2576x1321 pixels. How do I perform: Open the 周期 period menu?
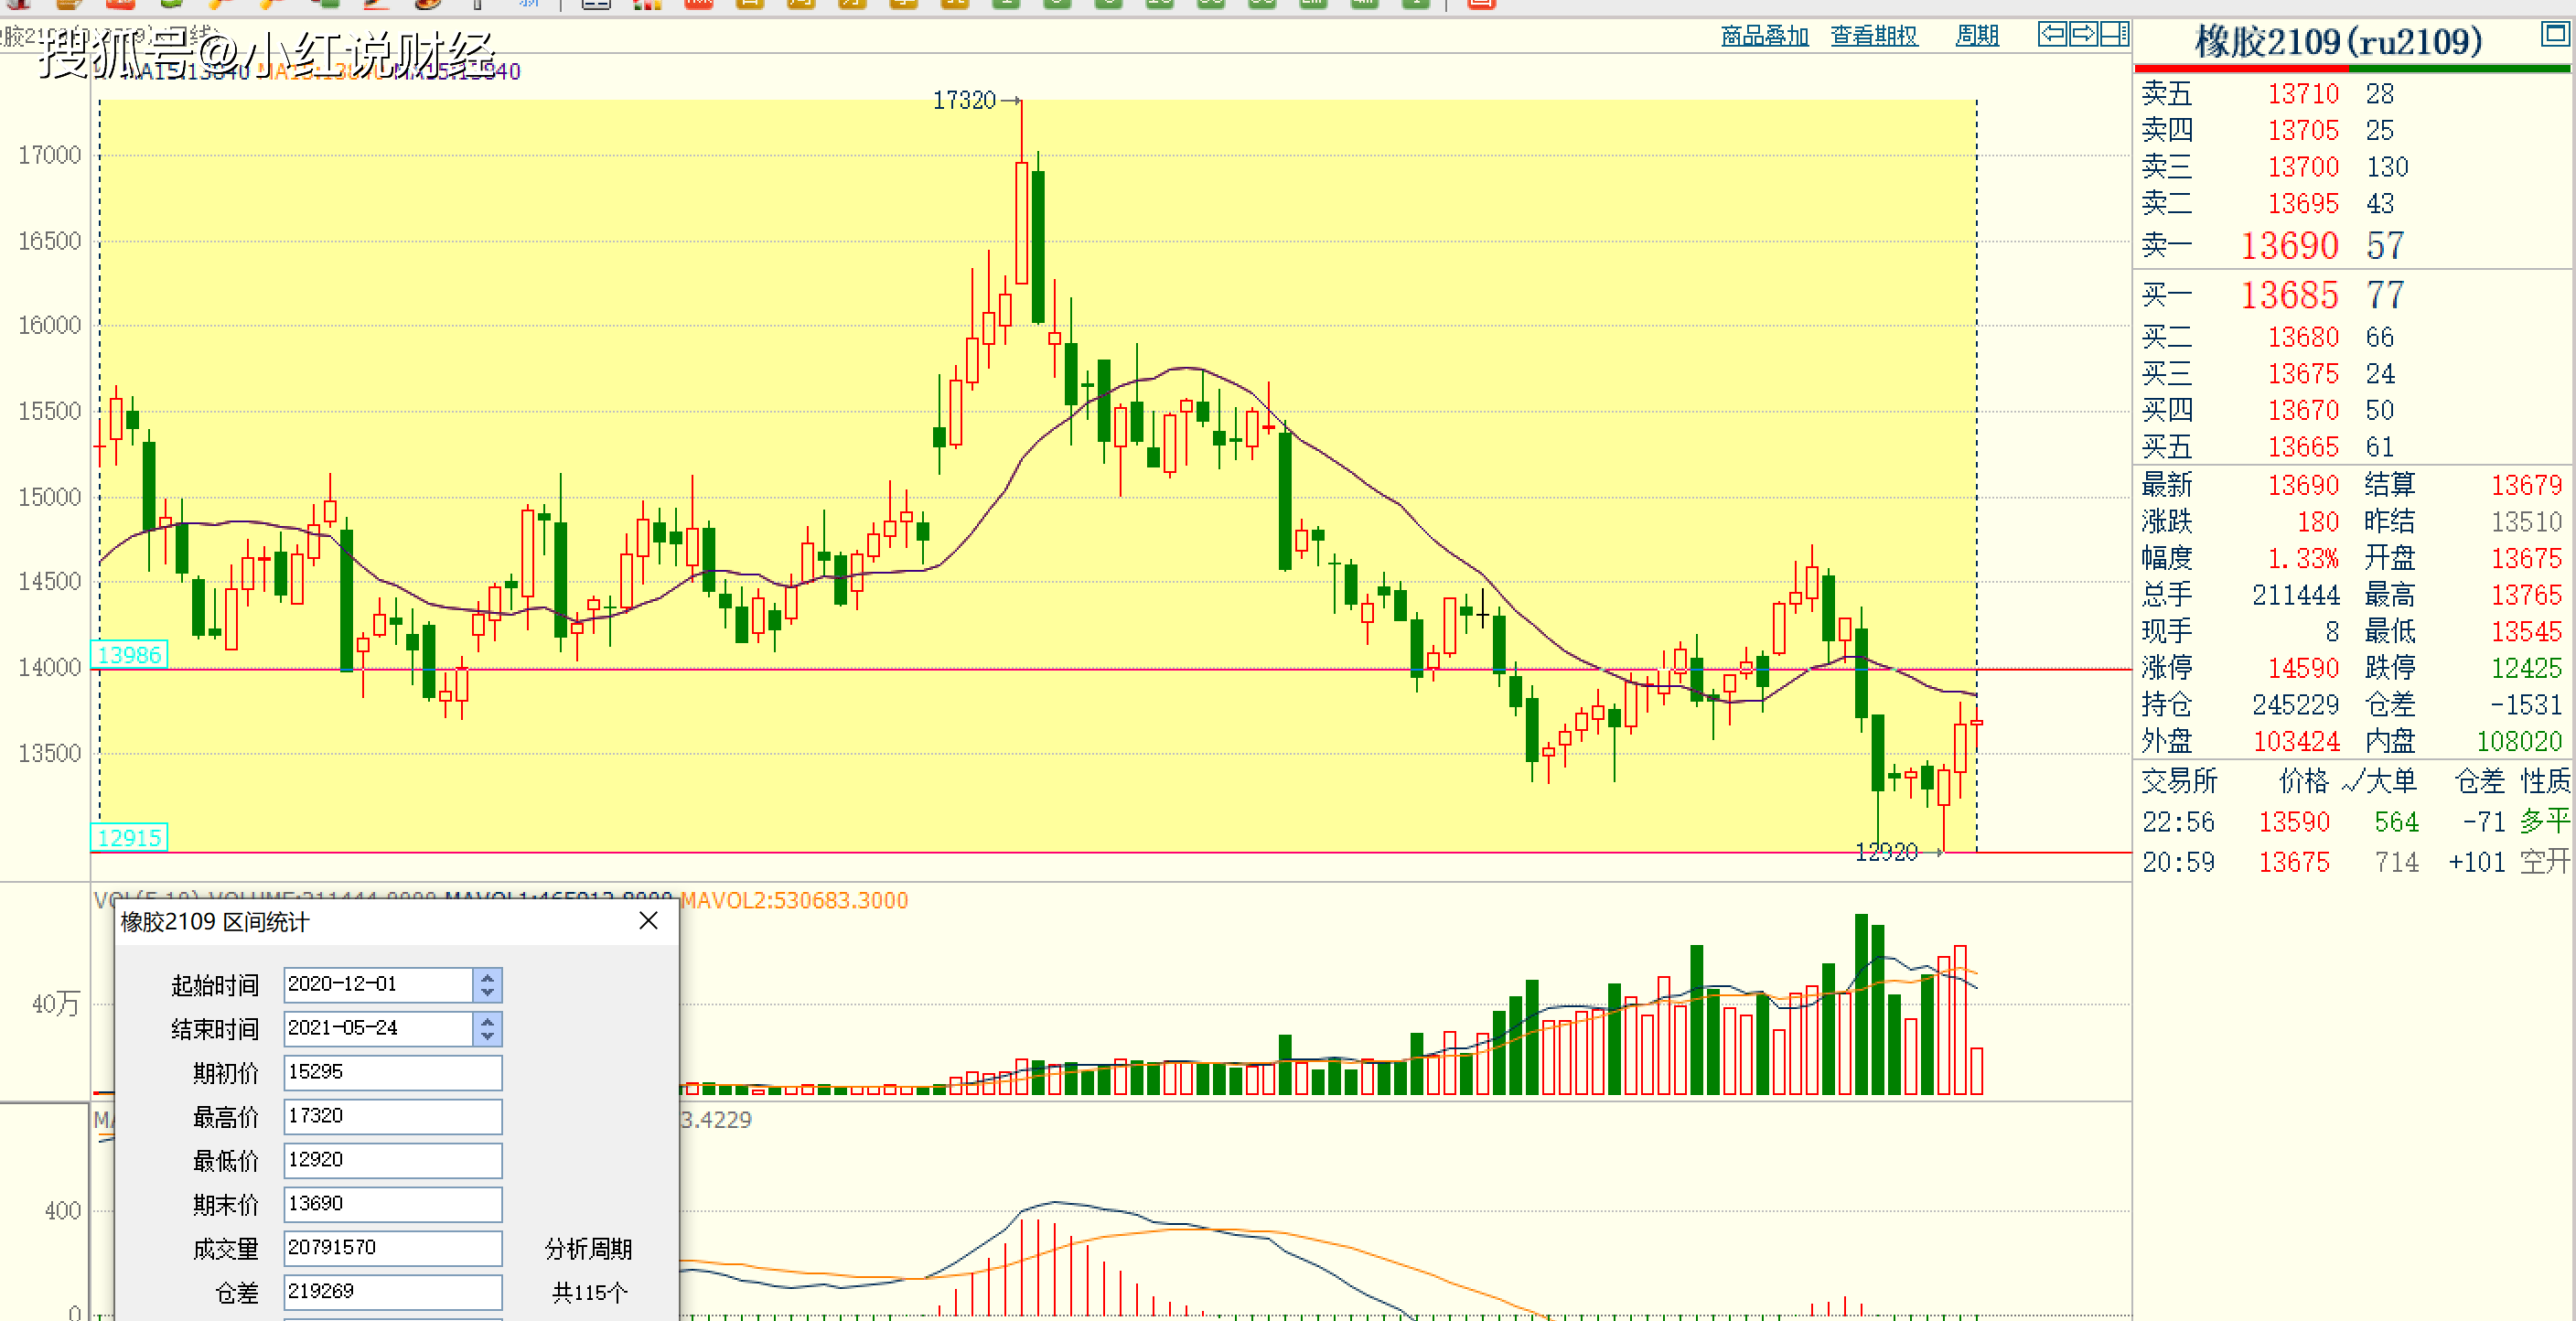click(1976, 36)
